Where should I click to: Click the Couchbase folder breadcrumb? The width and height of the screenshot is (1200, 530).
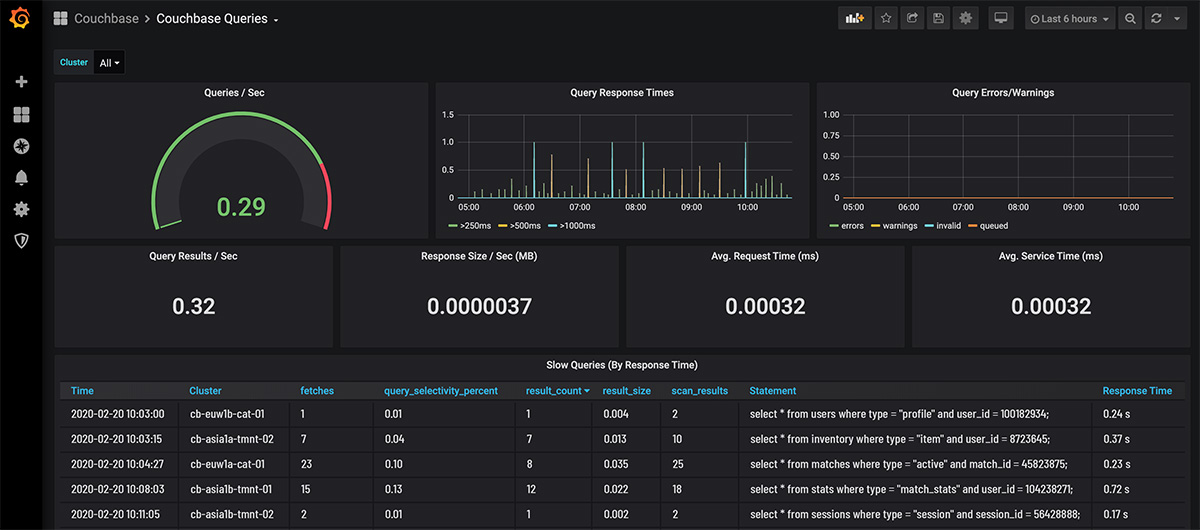pyautogui.click(x=106, y=18)
